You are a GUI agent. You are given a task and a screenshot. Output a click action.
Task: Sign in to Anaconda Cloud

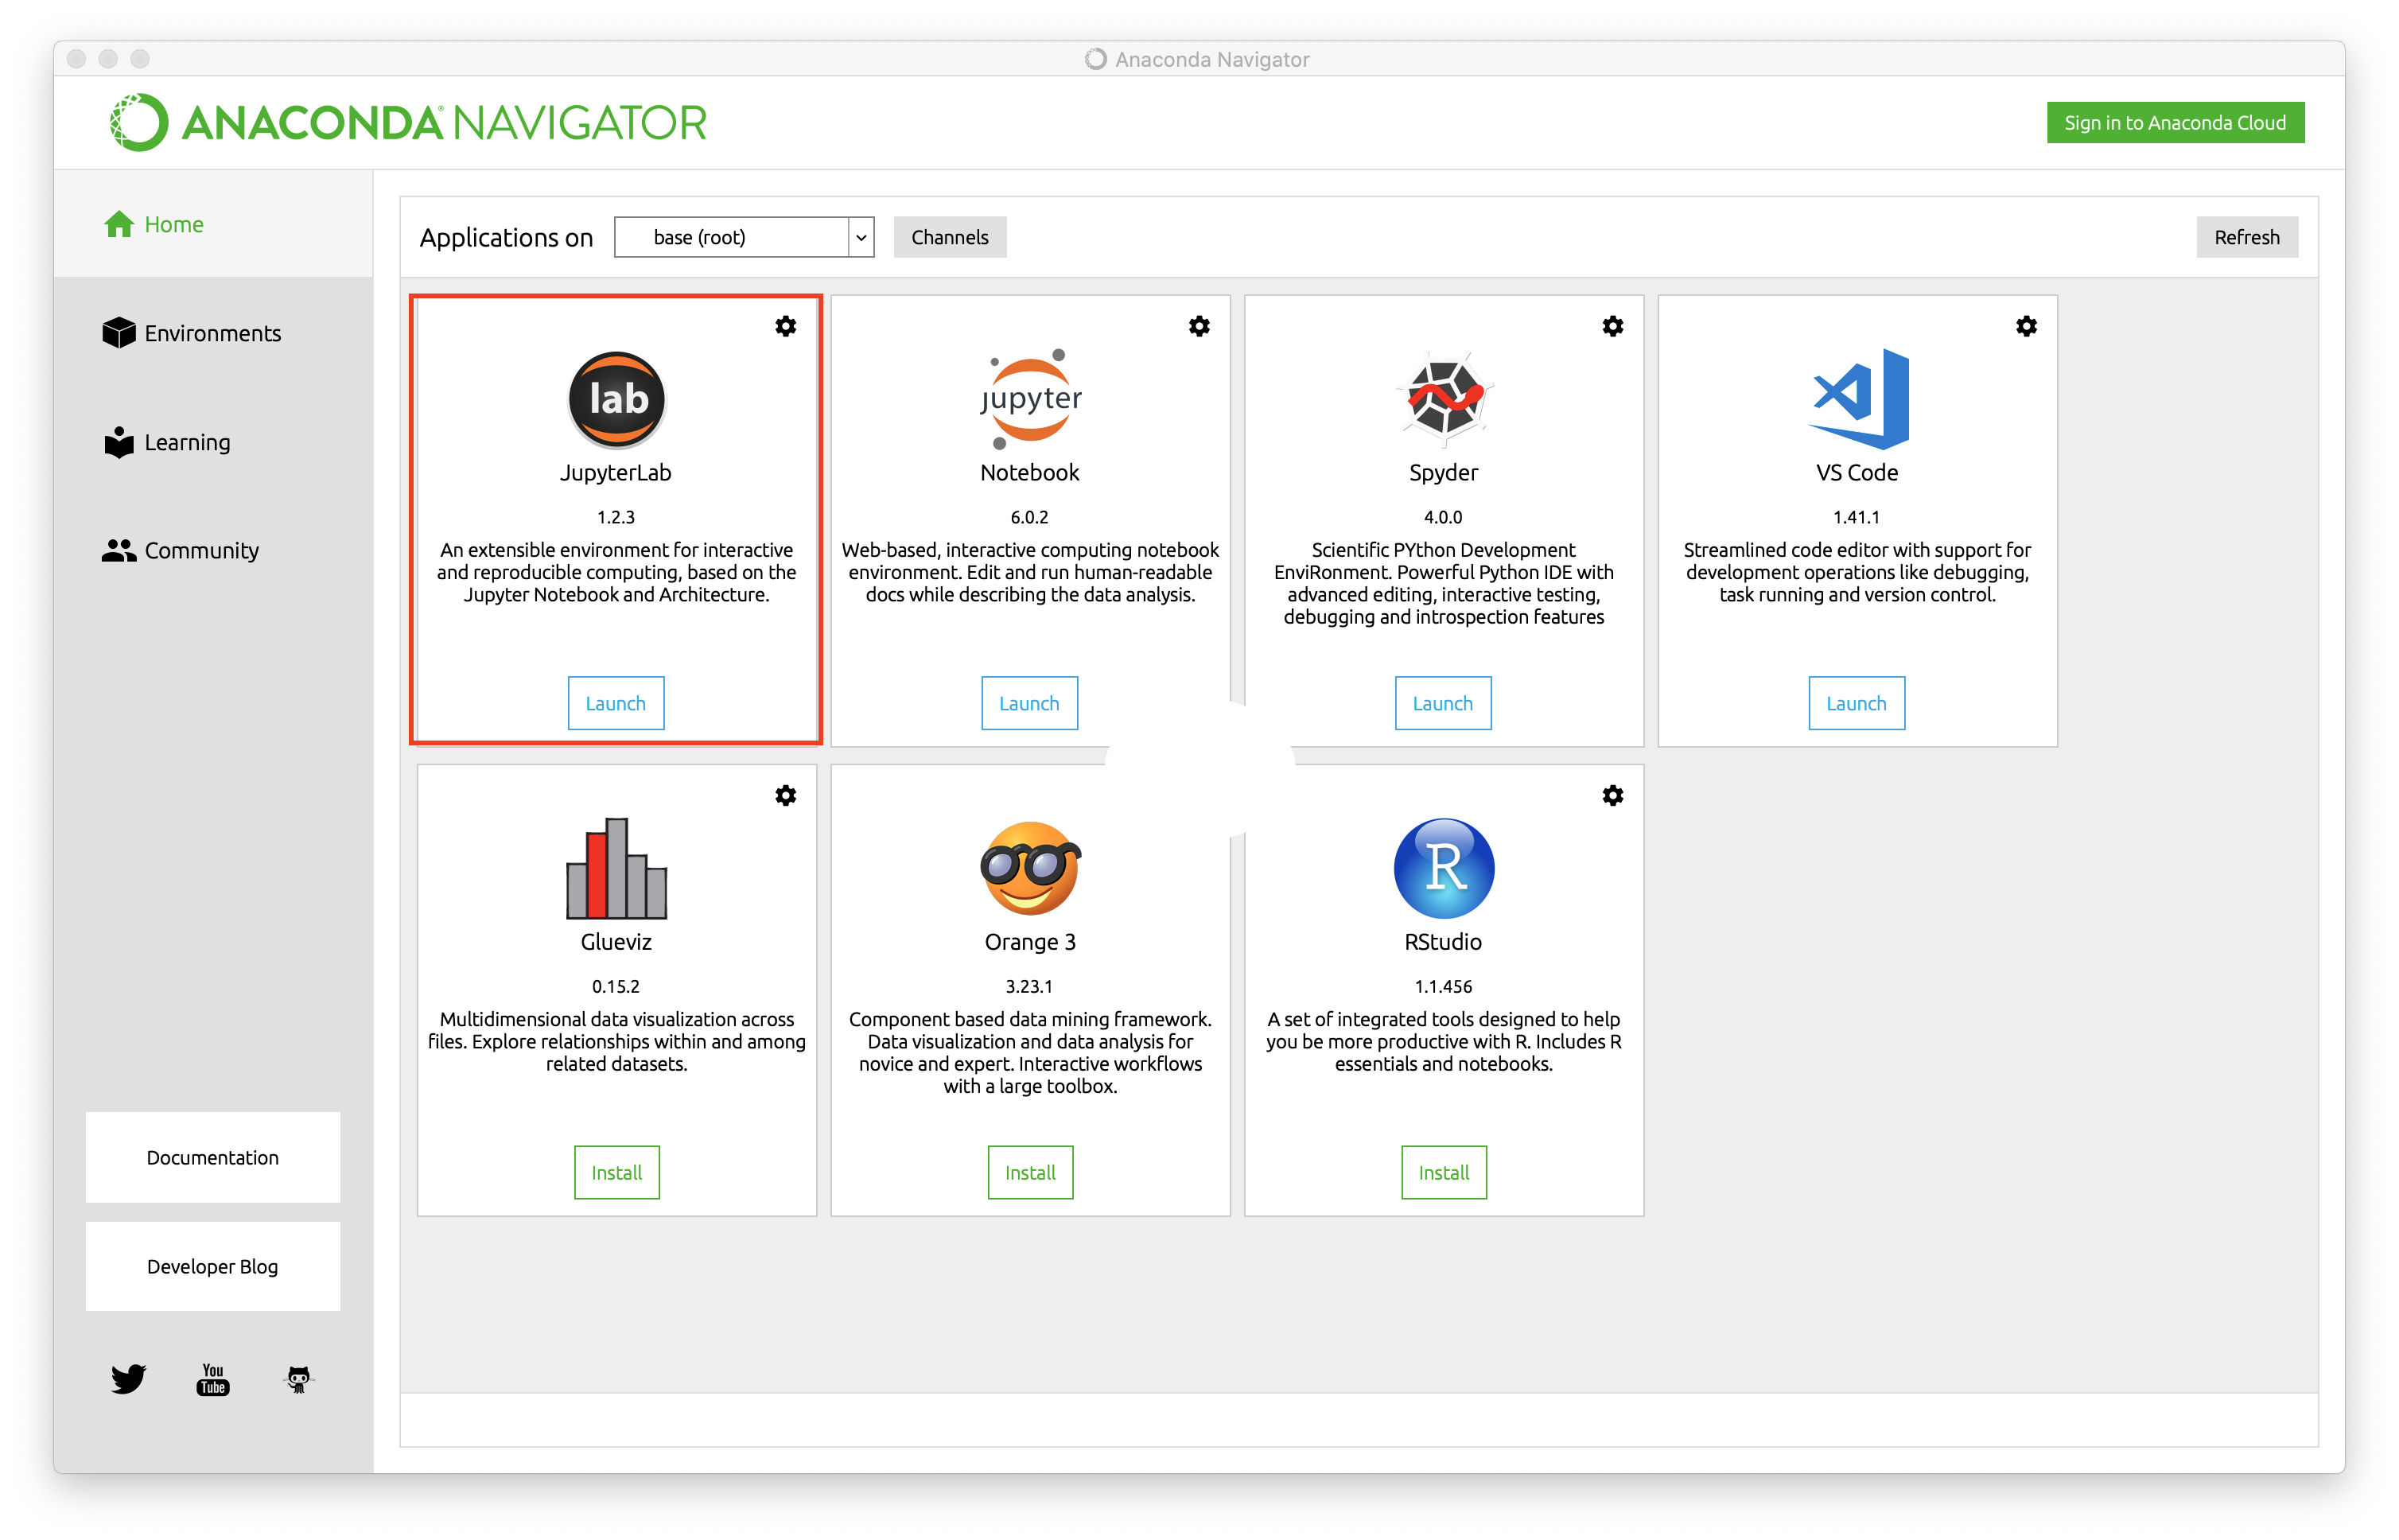click(2174, 122)
